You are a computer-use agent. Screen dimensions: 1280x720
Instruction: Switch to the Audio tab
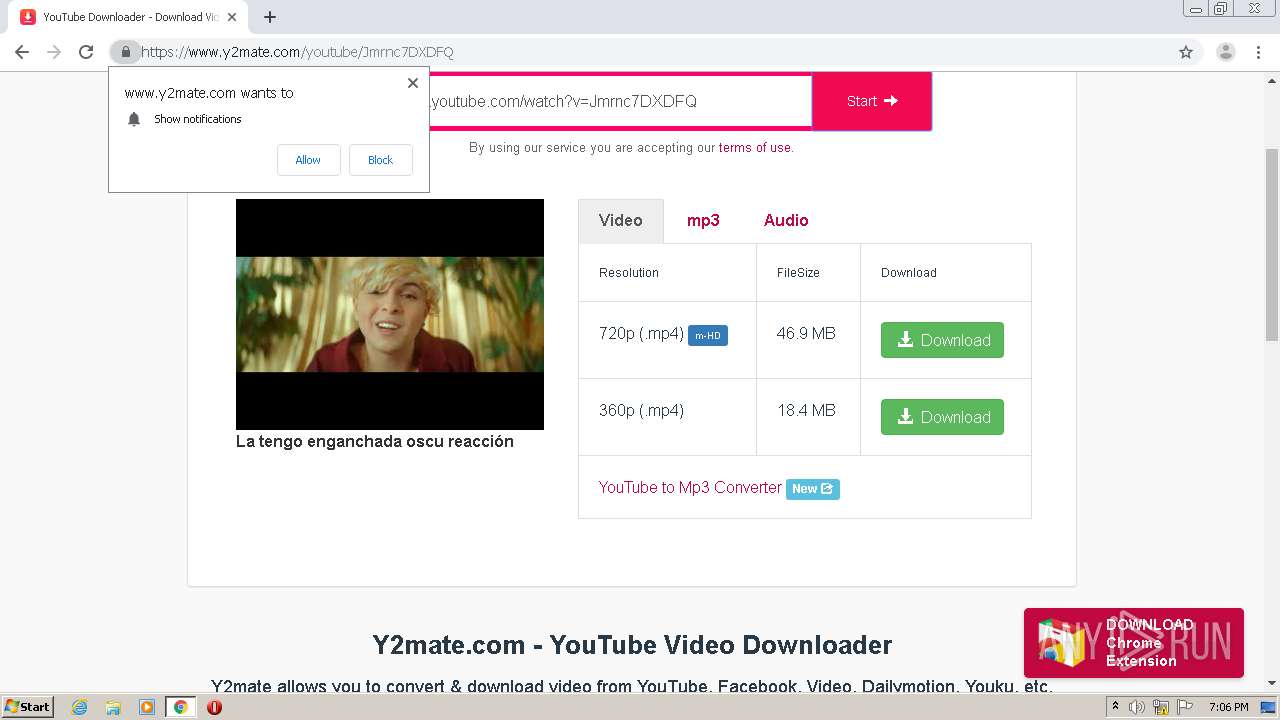tap(786, 220)
